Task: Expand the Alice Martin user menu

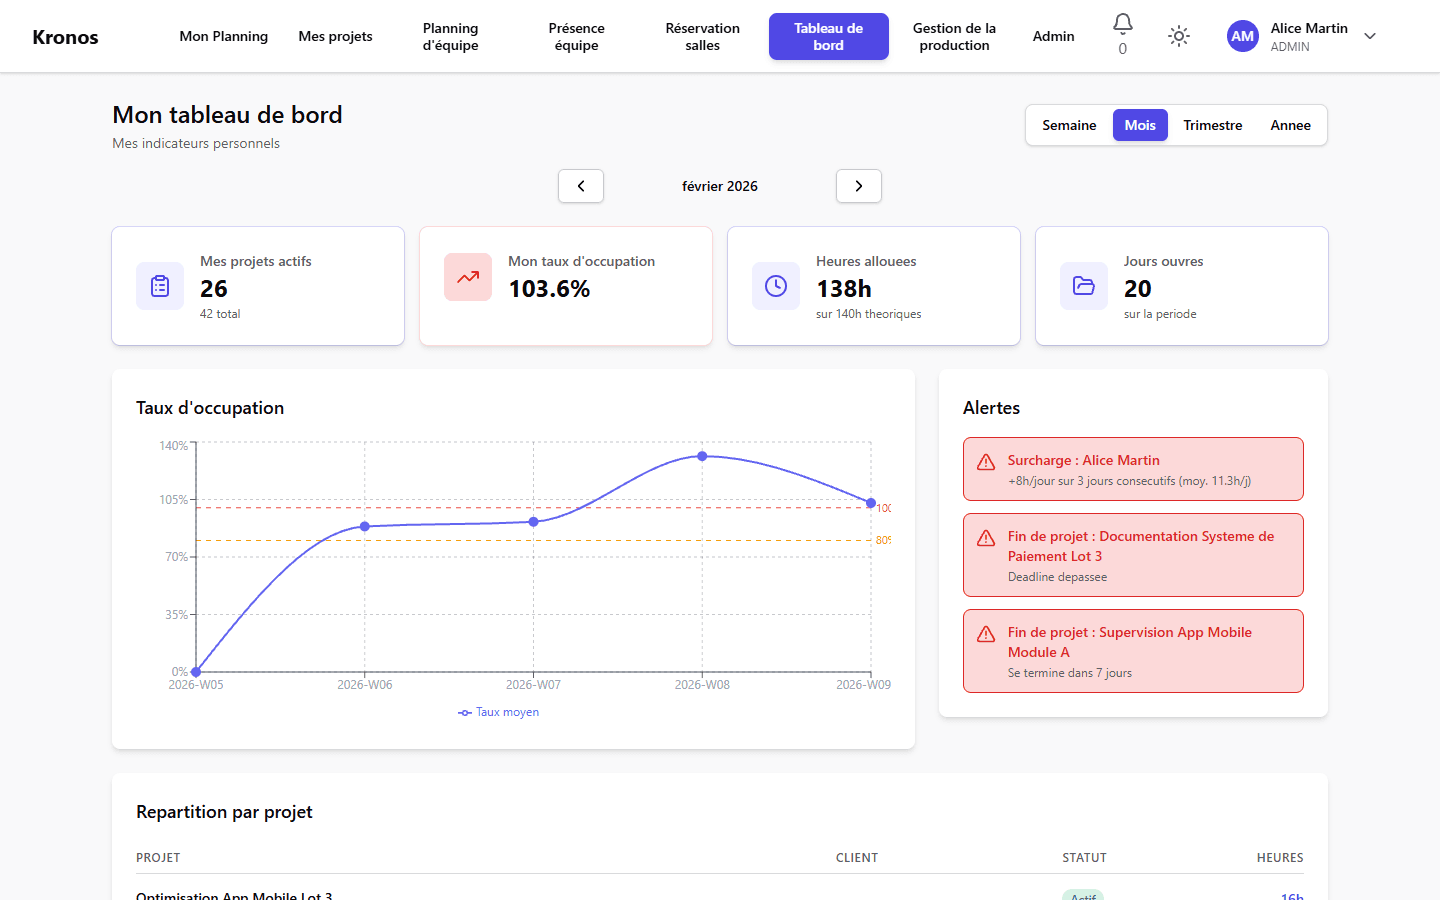Action: (1370, 37)
